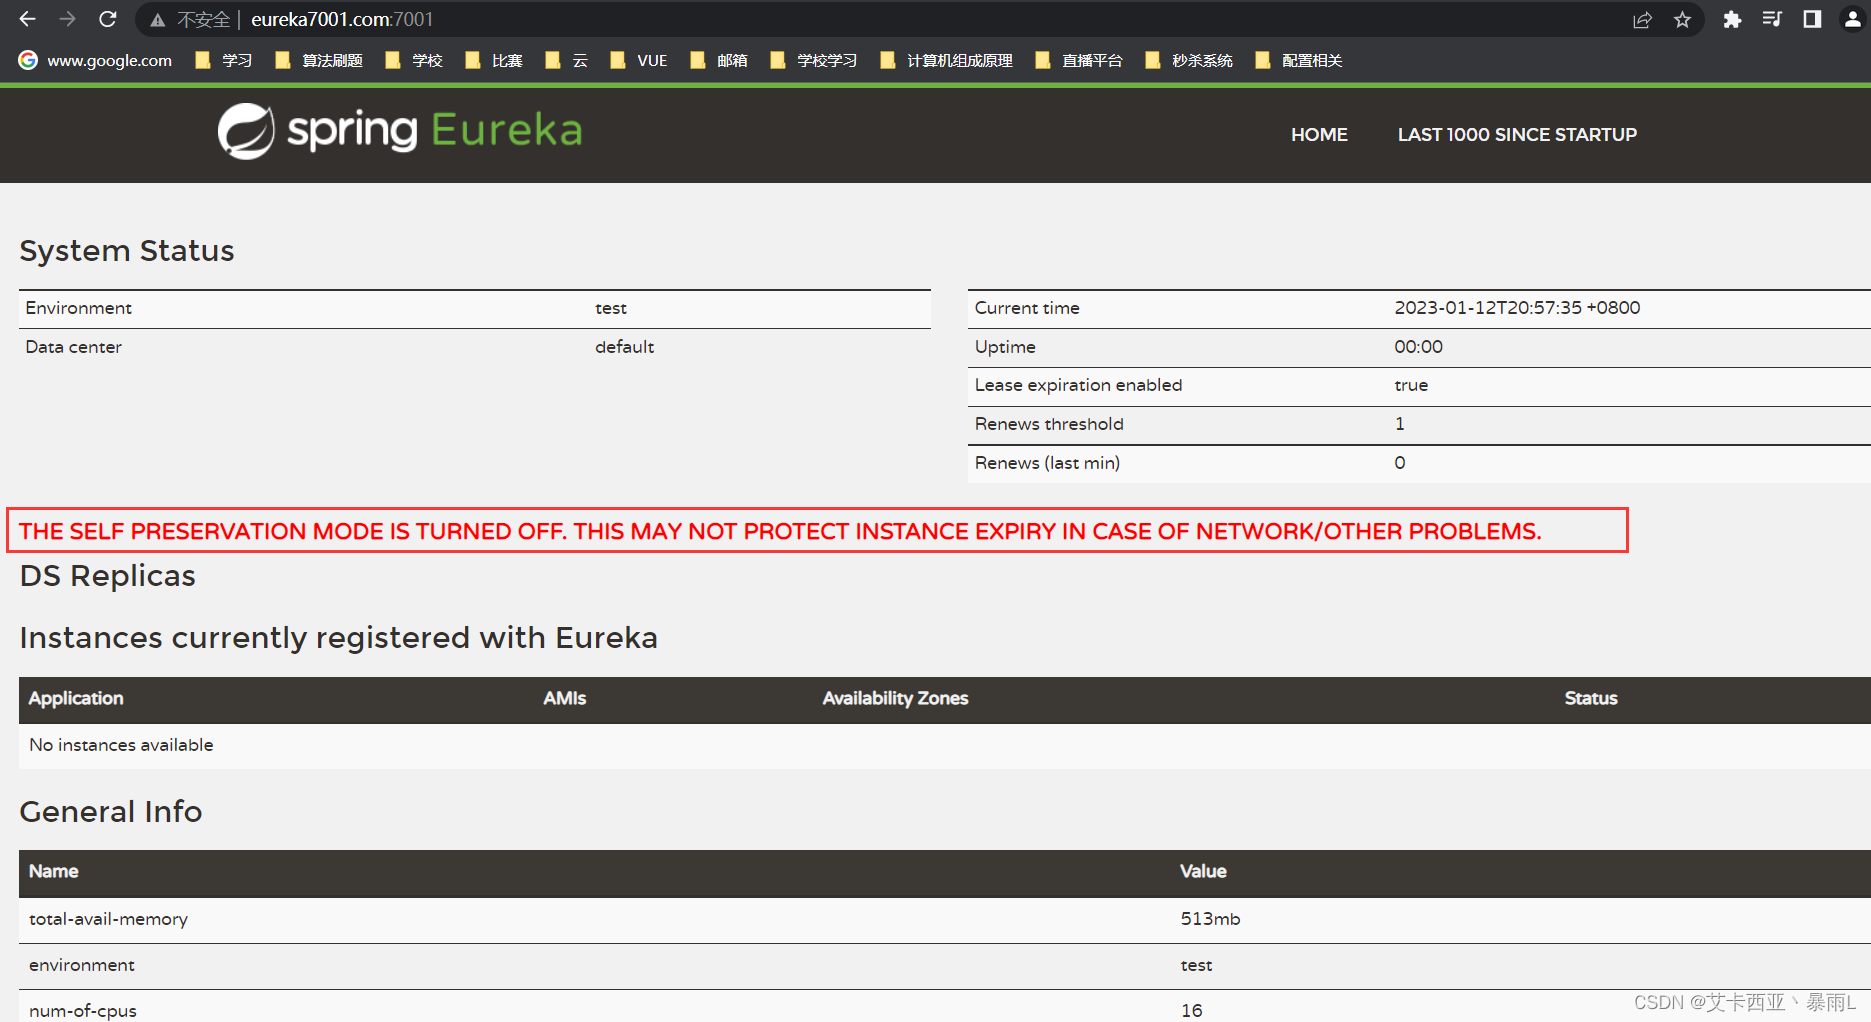Screen dimensions: 1871x1022
Task: Click the General Info heading
Action: click(110, 811)
